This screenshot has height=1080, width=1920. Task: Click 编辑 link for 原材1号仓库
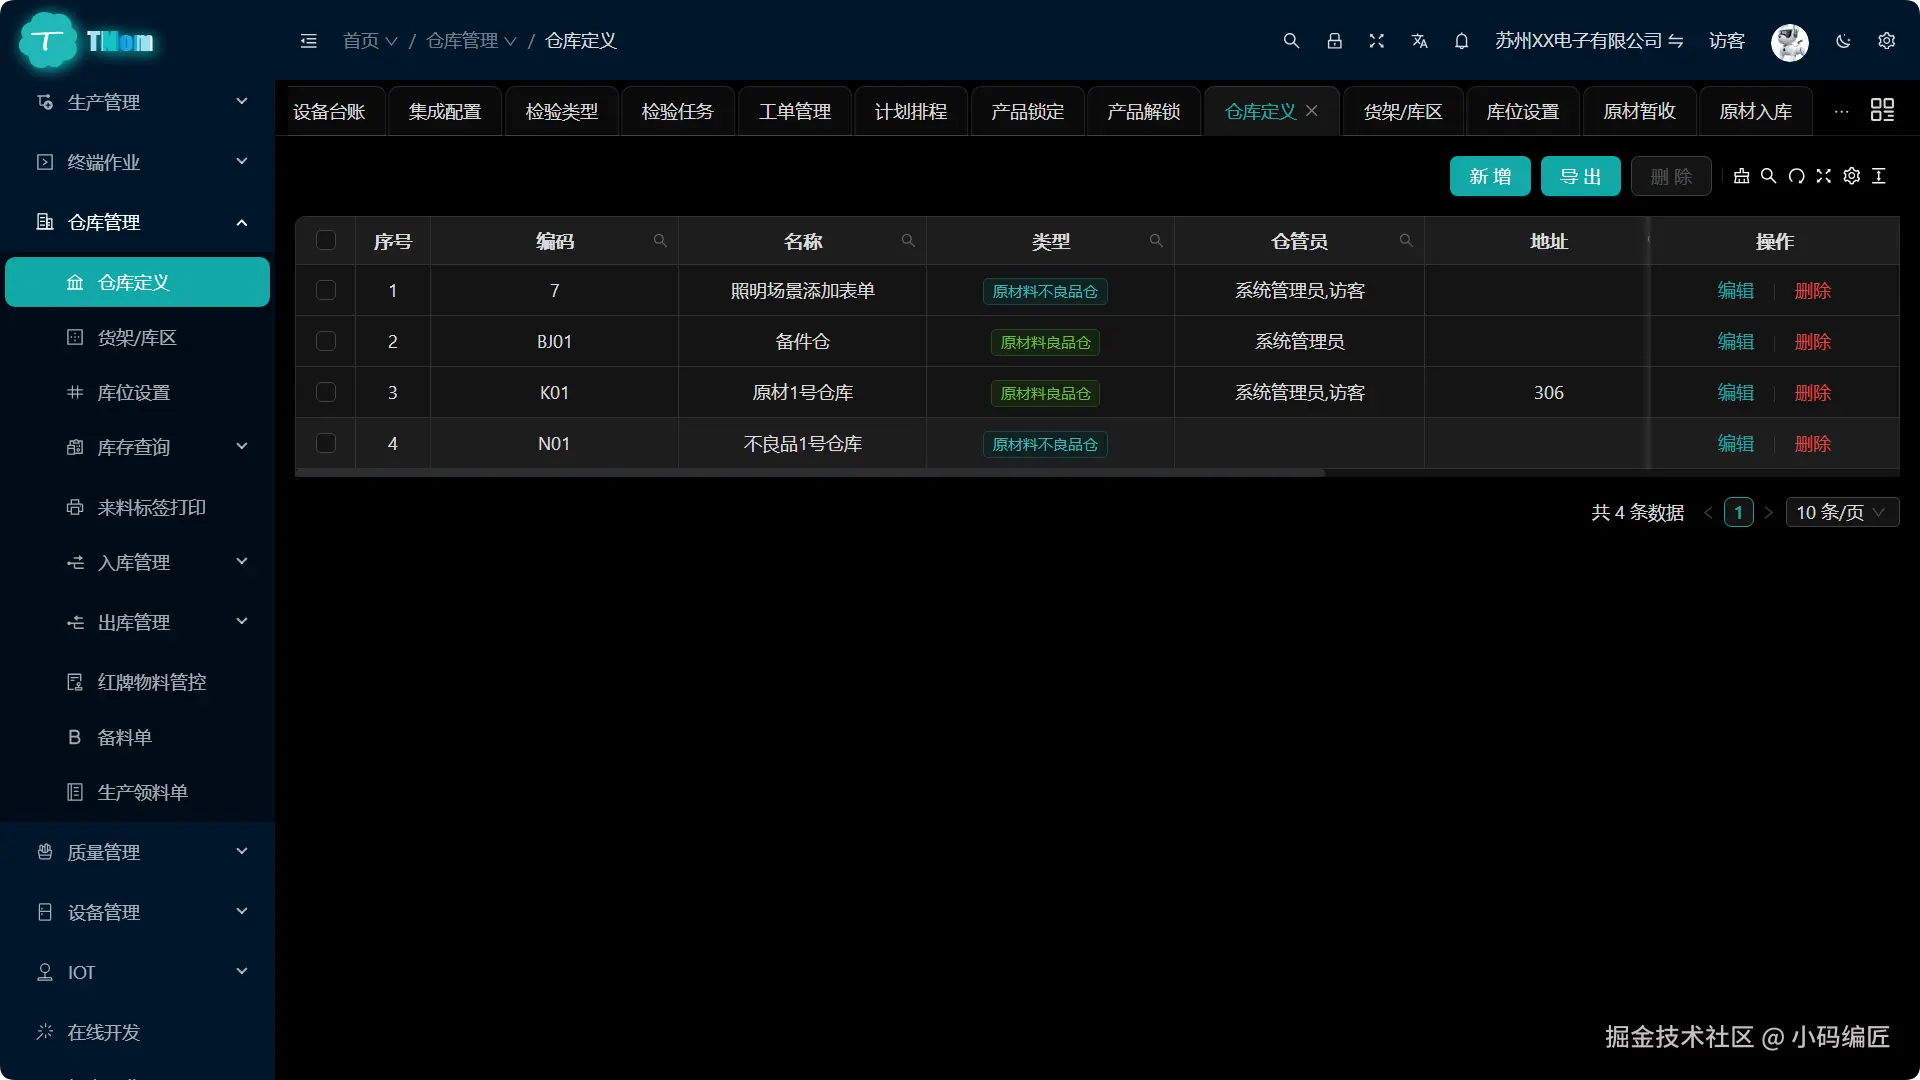[x=1735, y=392]
